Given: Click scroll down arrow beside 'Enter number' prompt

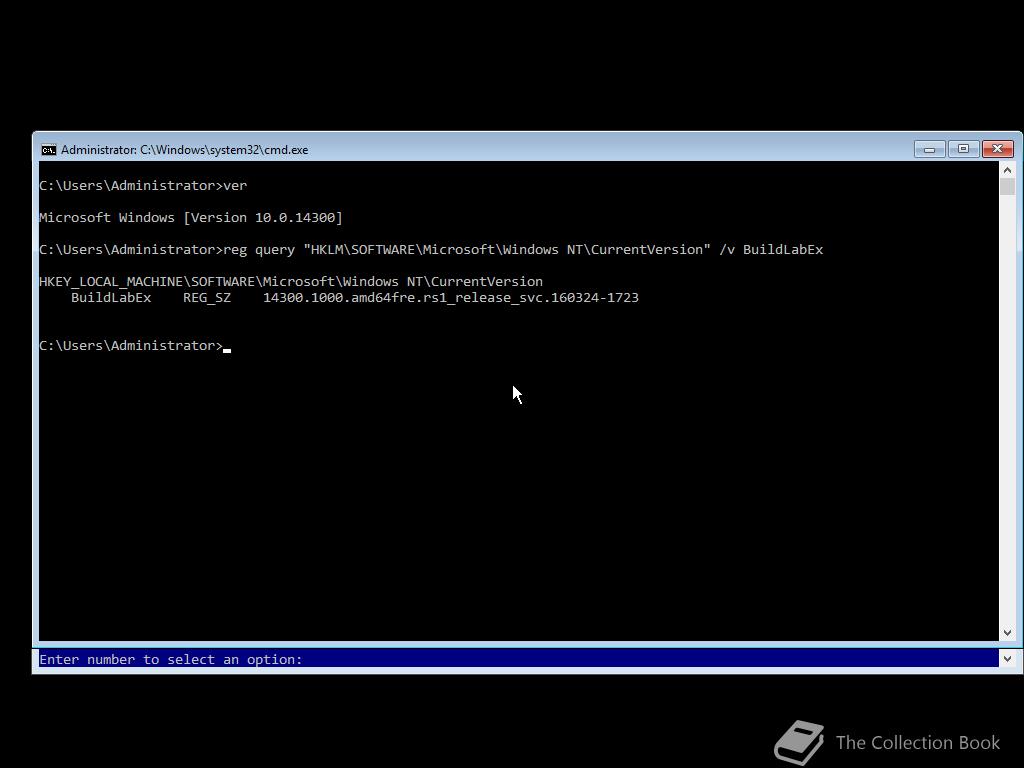Looking at the screenshot, I should click(x=1007, y=658).
